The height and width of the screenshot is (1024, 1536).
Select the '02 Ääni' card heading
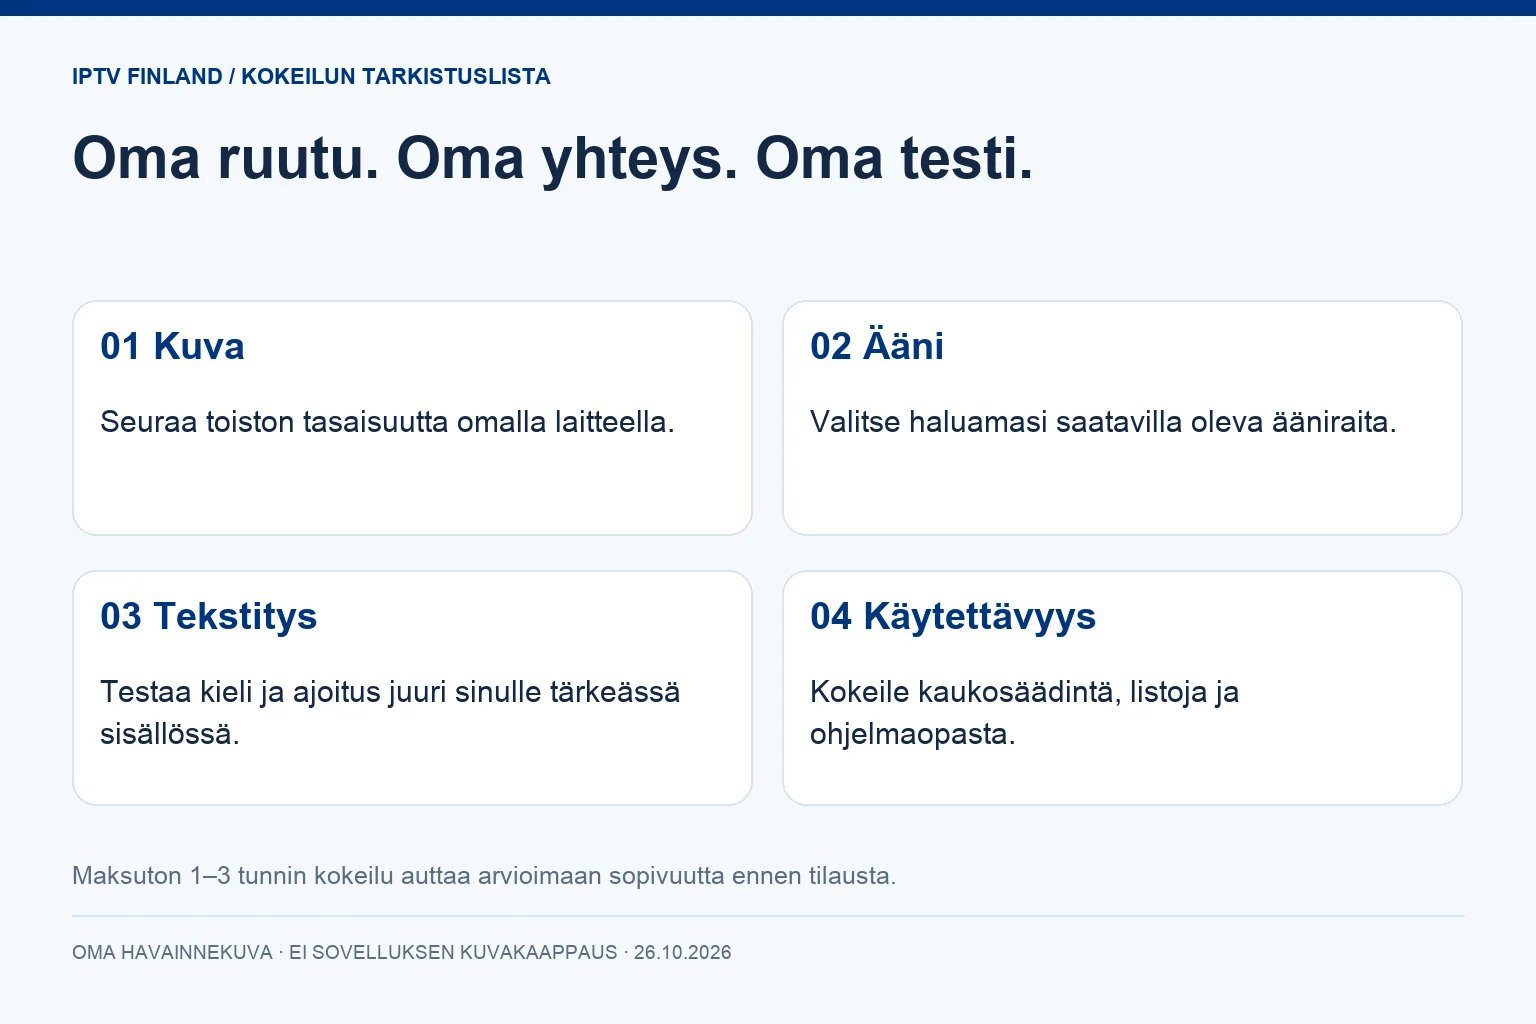[x=877, y=346]
